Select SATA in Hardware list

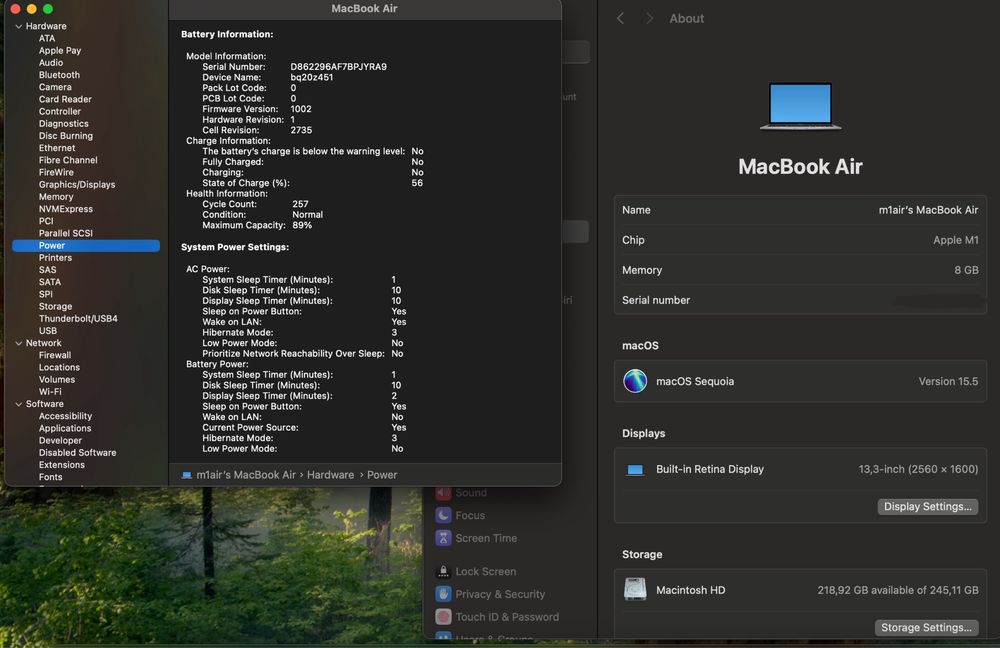[x=50, y=282]
